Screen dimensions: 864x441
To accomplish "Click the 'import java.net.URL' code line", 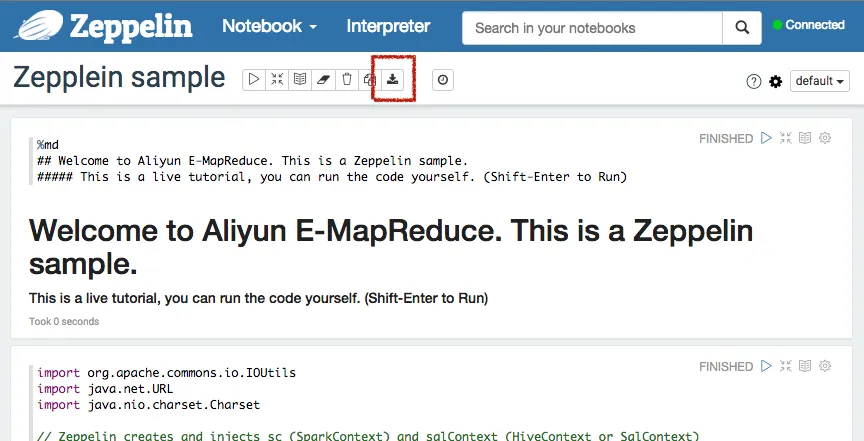I will click(105, 389).
